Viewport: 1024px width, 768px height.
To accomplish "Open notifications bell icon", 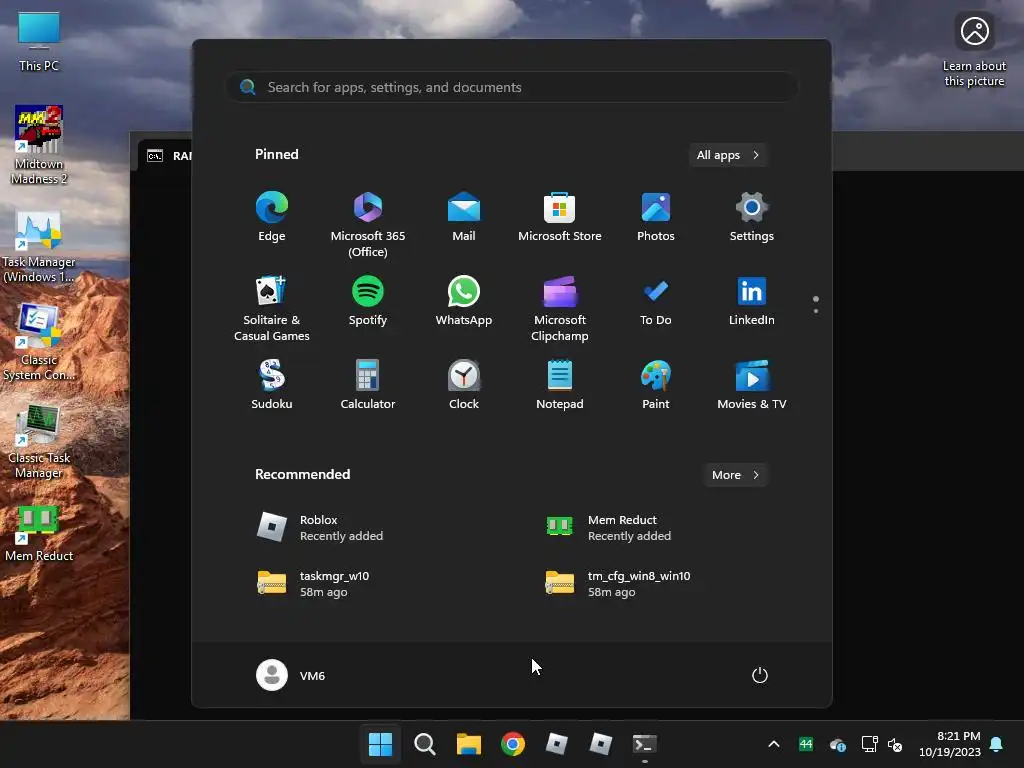I will (997, 744).
